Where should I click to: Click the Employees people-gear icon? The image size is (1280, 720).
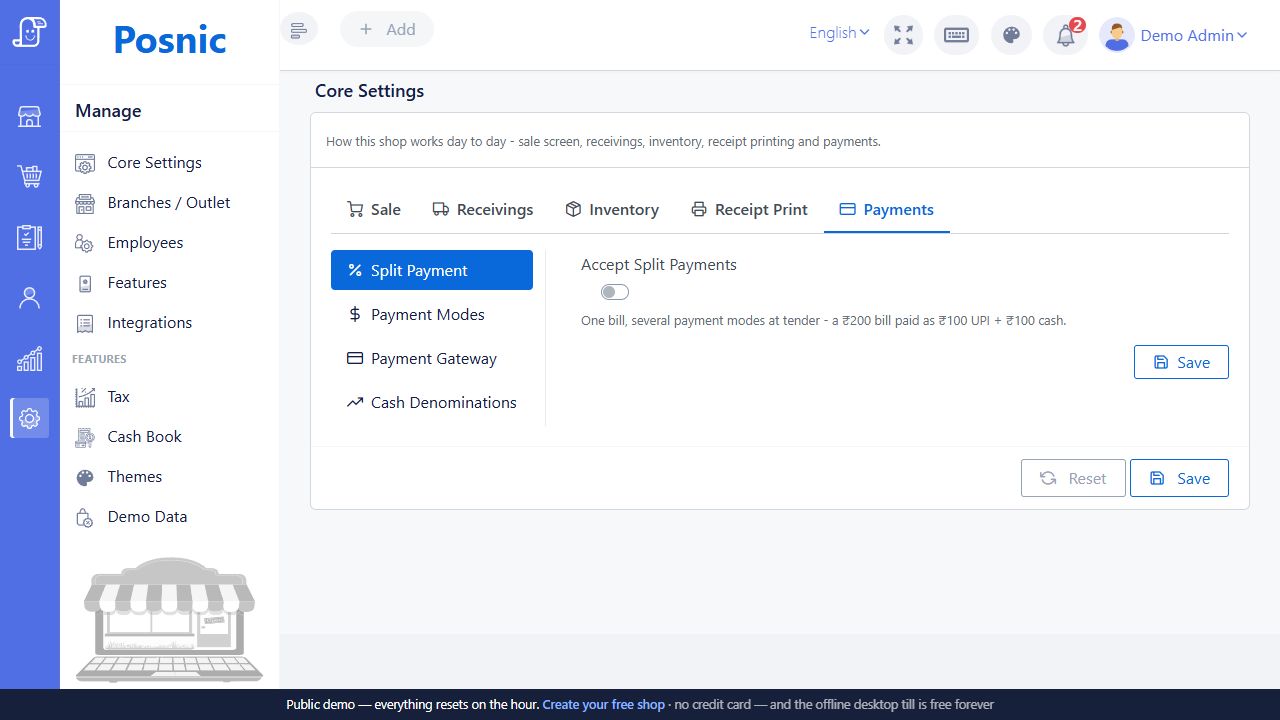tap(85, 243)
